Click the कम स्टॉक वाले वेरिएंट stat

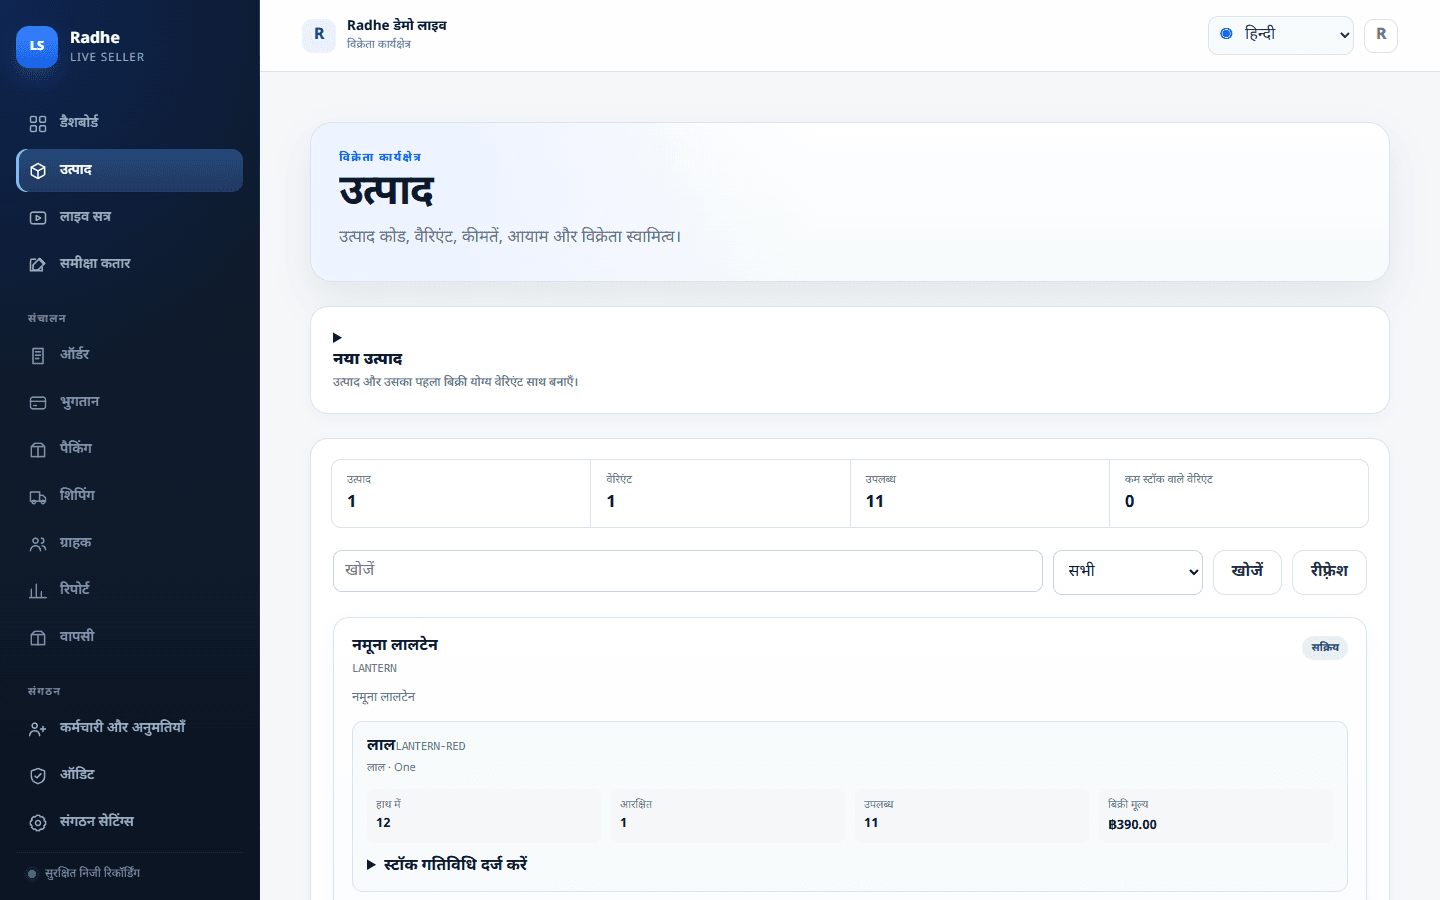[1238, 493]
